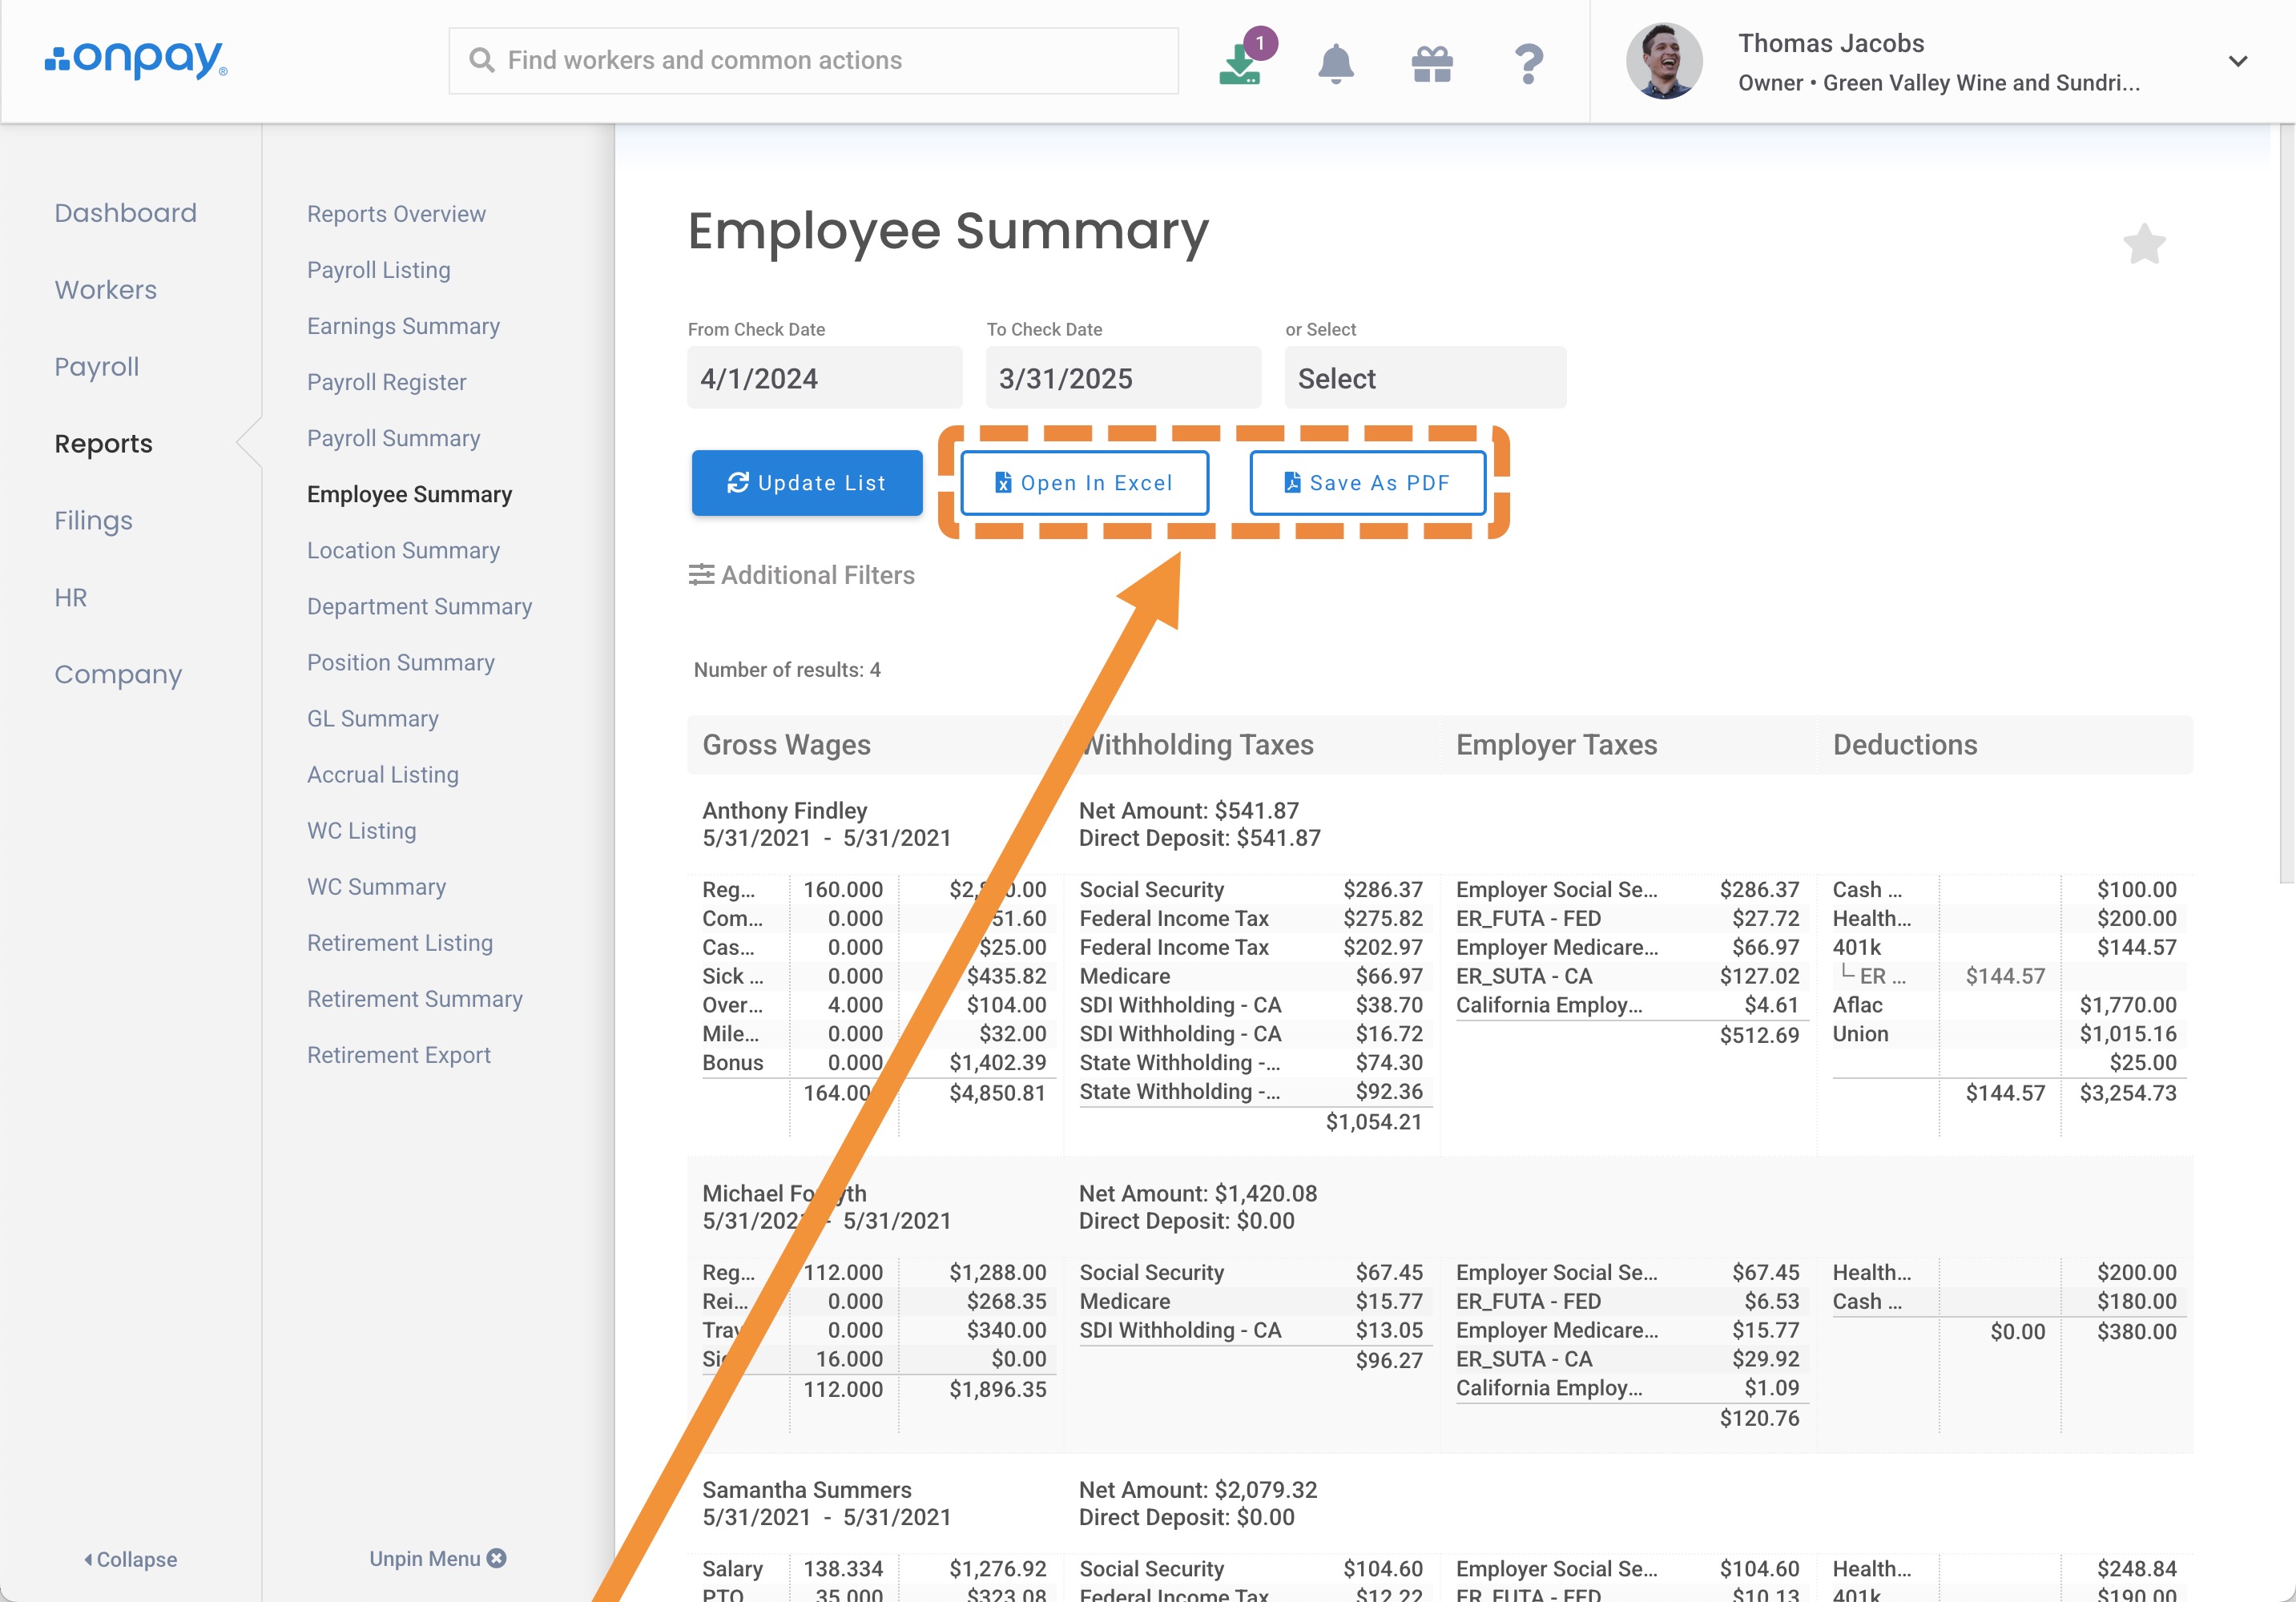
Task: Open WC Summary report
Action: click(376, 886)
